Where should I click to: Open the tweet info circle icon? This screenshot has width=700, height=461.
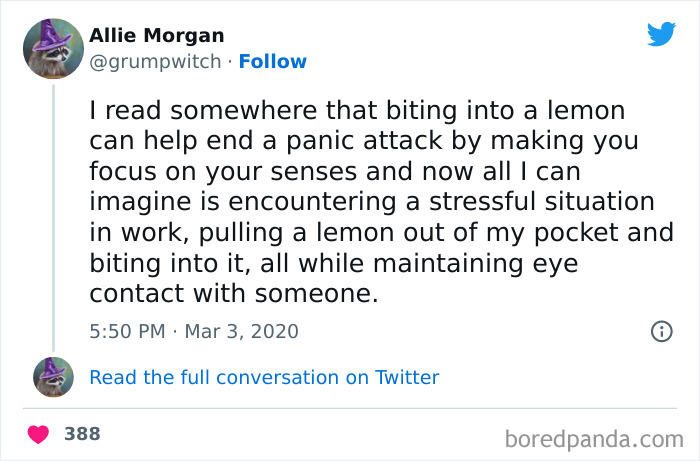point(661,331)
